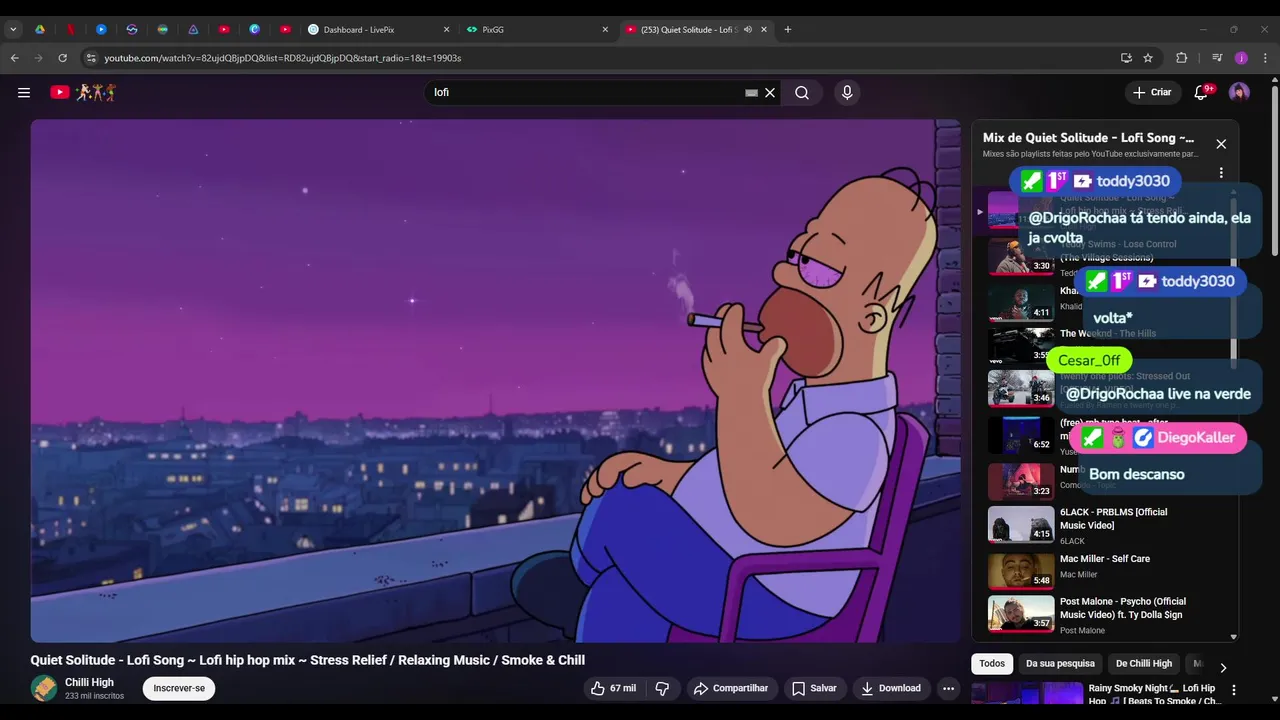This screenshot has height=720, width=1280.
Task: Run search with magnifier button
Action: click(802, 92)
